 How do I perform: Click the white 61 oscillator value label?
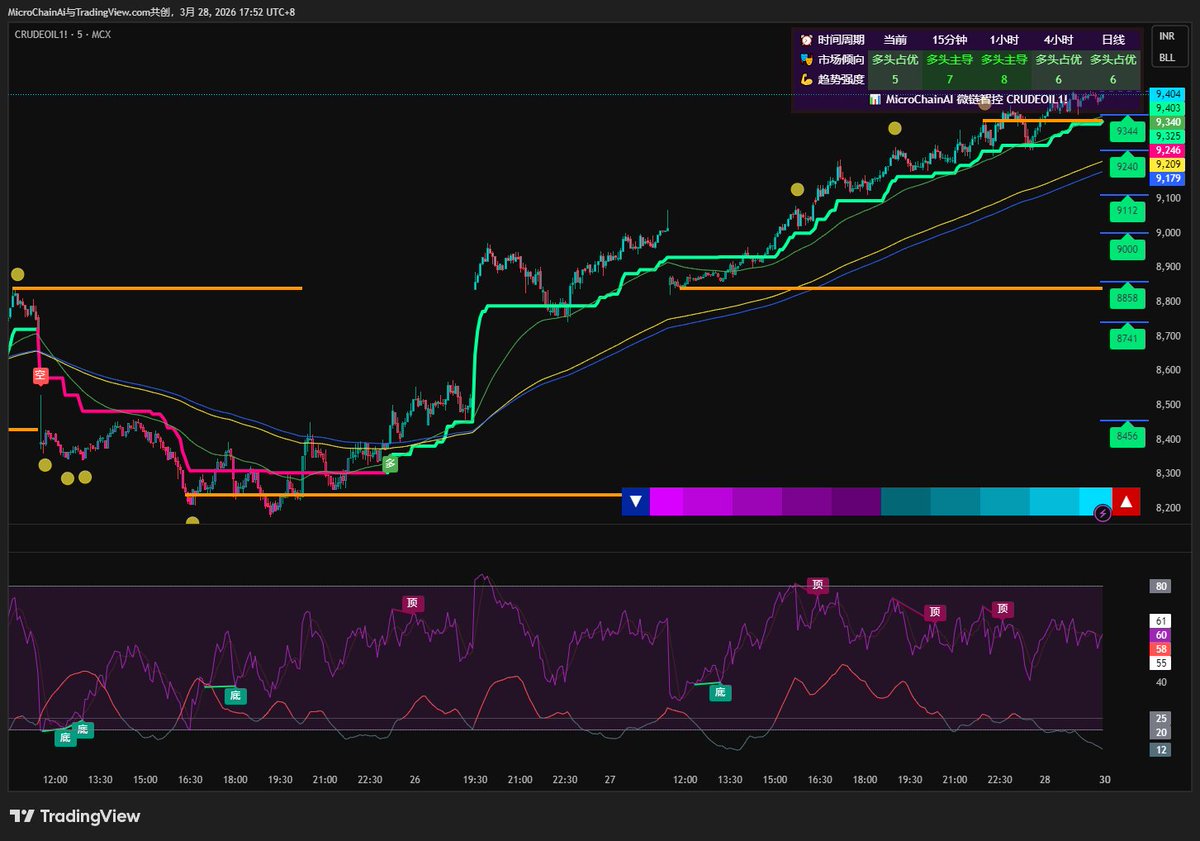click(x=1160, y=621)
